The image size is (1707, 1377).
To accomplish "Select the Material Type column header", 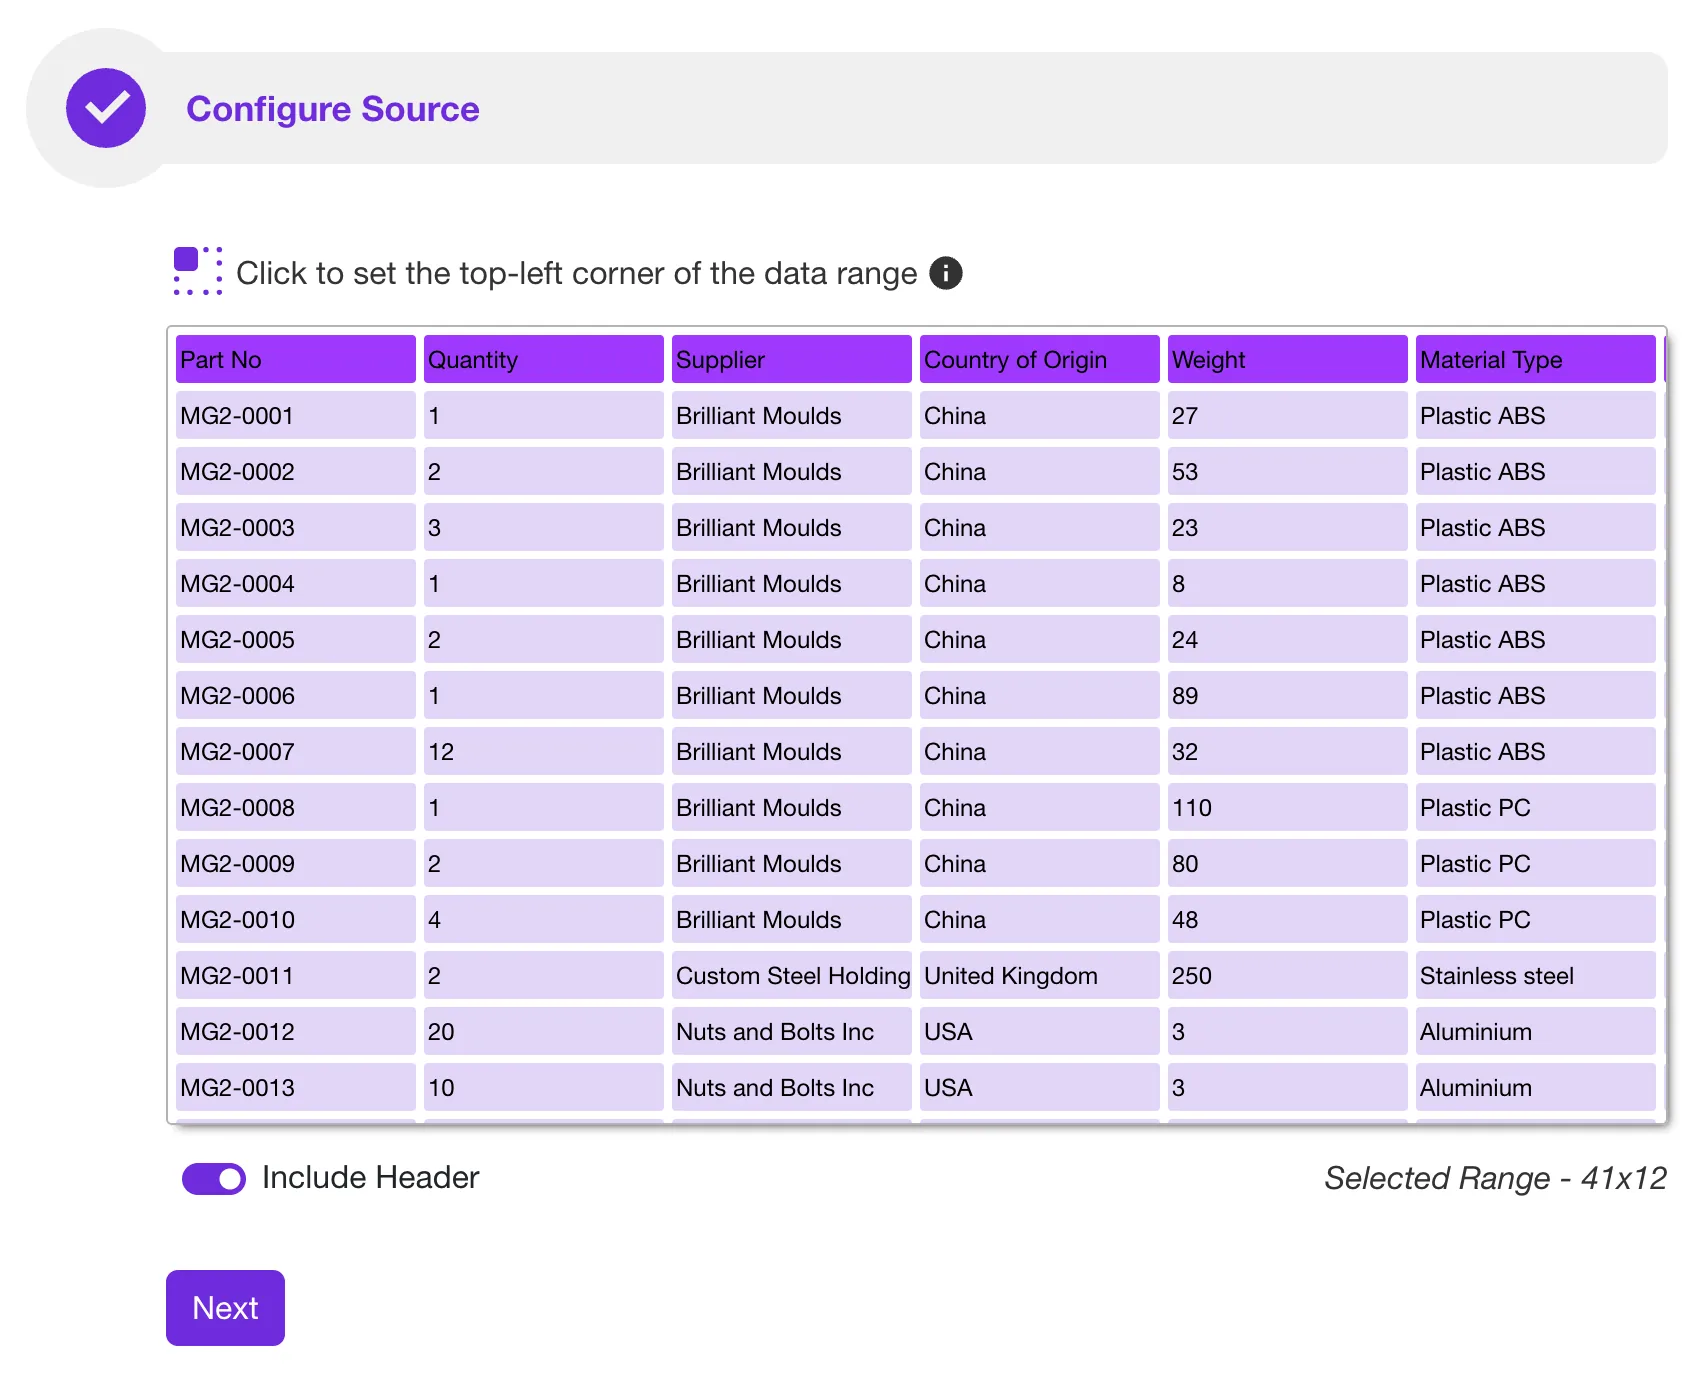I will (1534, 359).
